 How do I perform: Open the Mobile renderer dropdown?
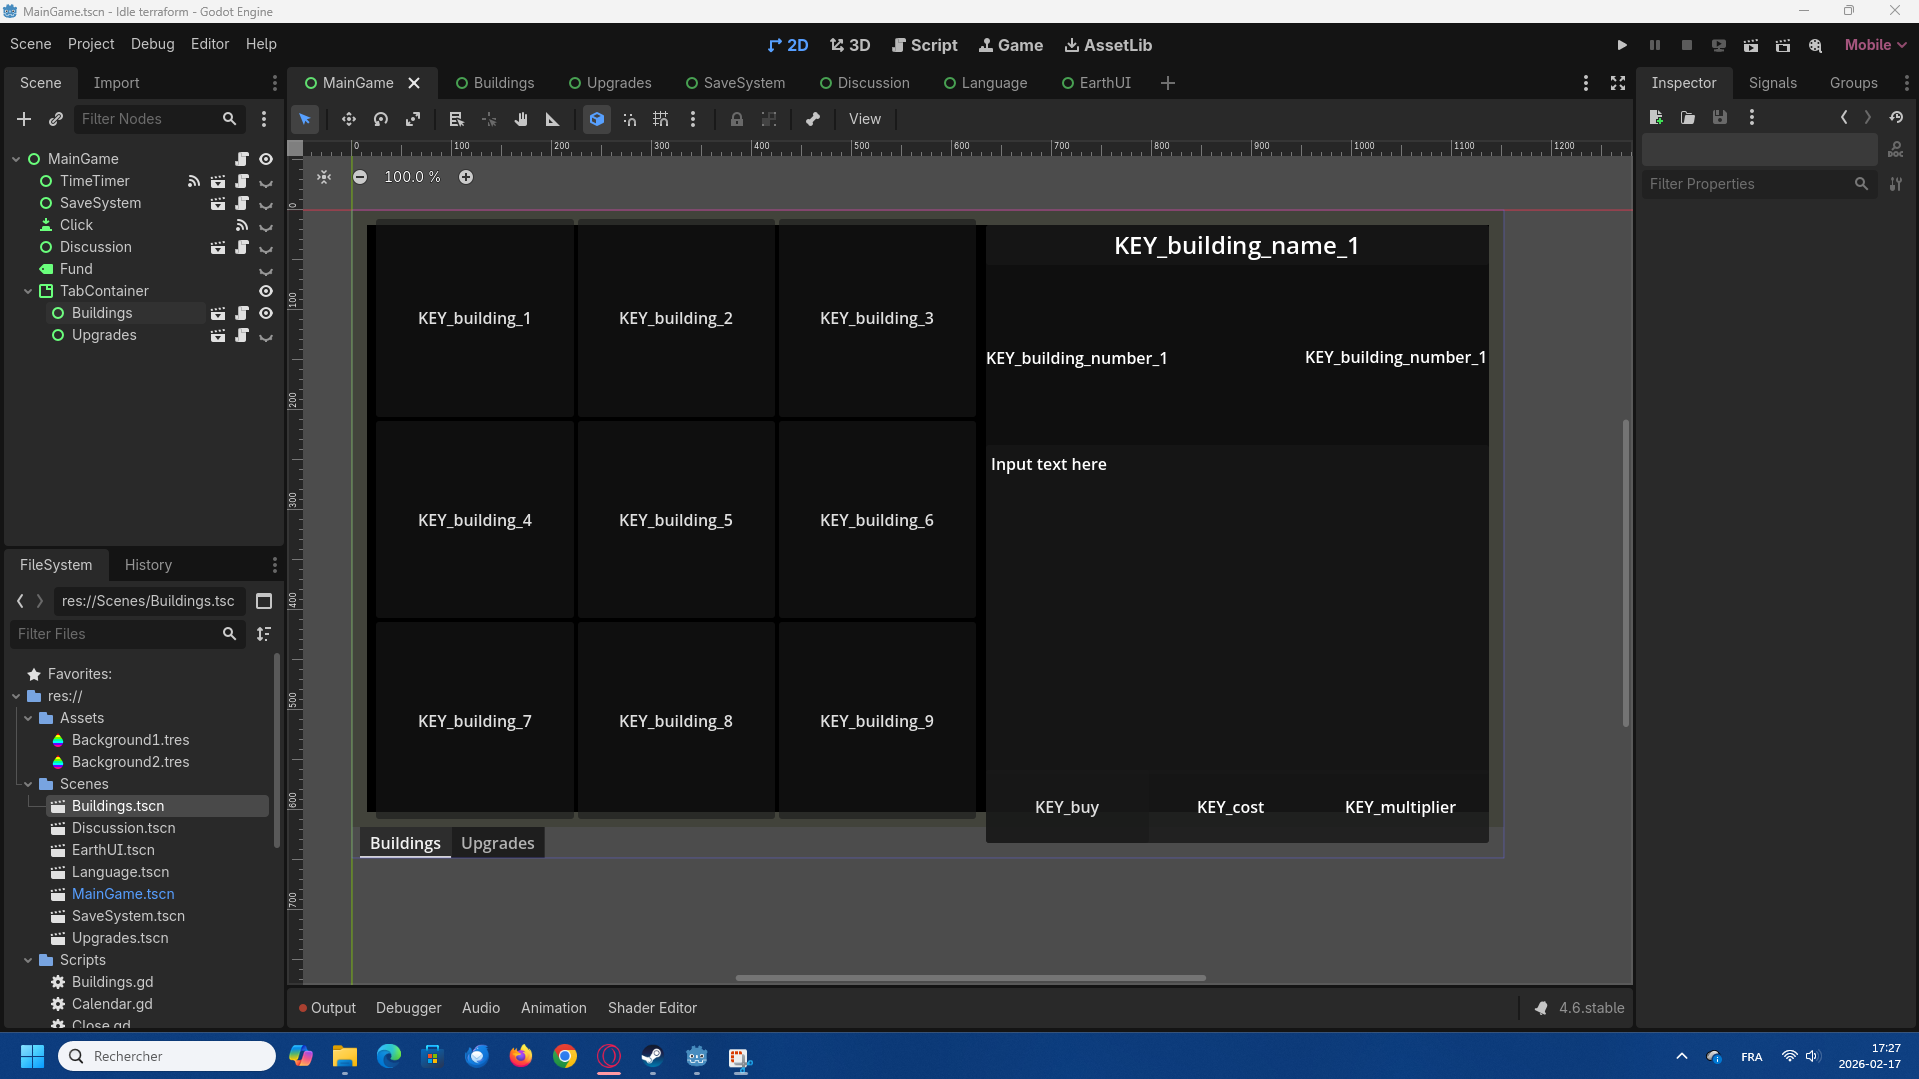coord(1875,45)
